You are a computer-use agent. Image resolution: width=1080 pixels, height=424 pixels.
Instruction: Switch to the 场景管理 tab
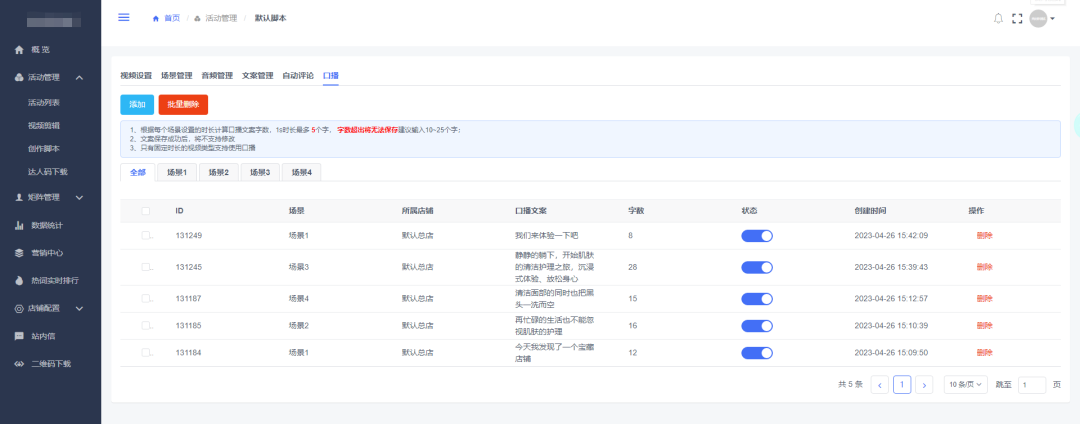[x=176, y=76]
